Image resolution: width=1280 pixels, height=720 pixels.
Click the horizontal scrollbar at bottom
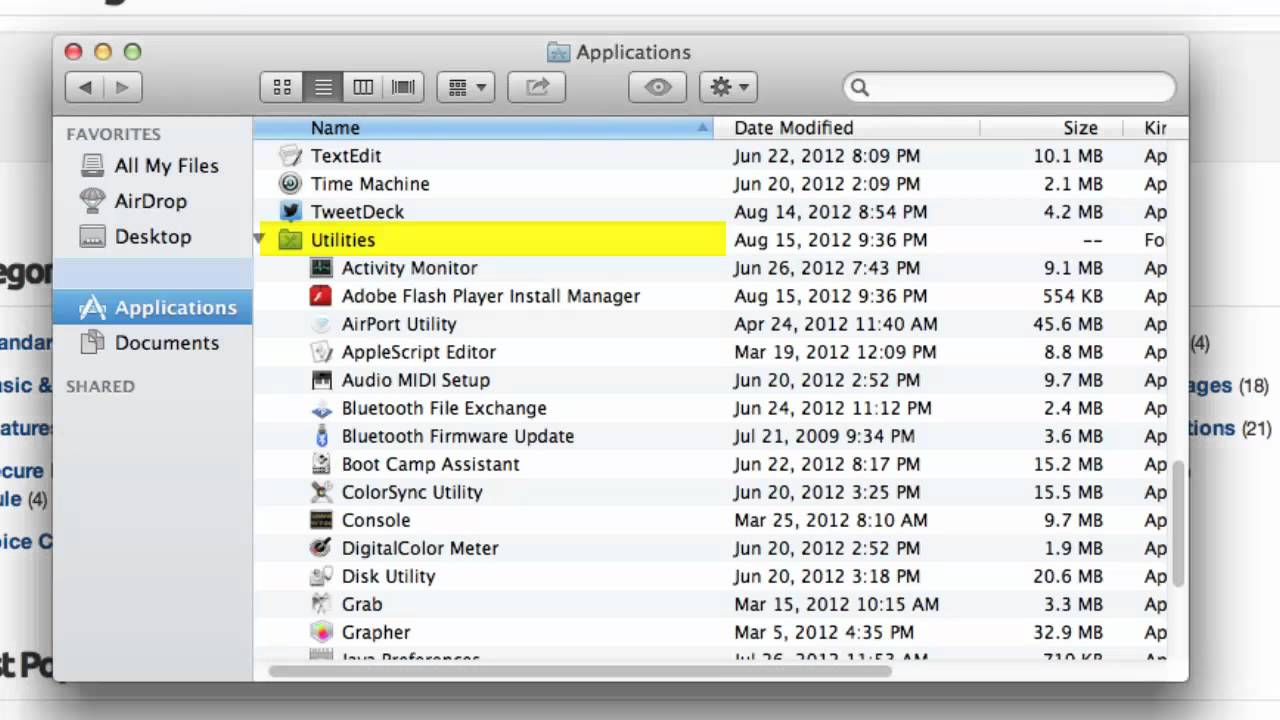(580, 671)
